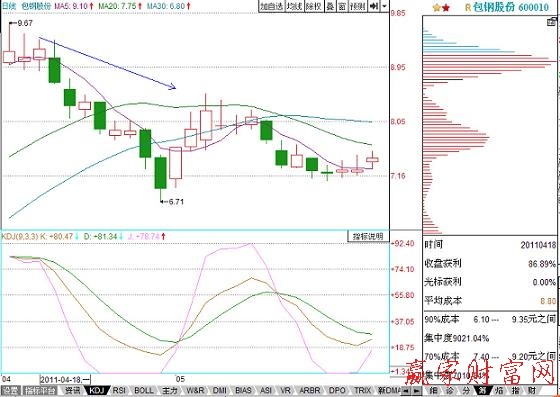Screen dimensions: 560x397
Task: Click the red star icon
Action: [445, 7]
